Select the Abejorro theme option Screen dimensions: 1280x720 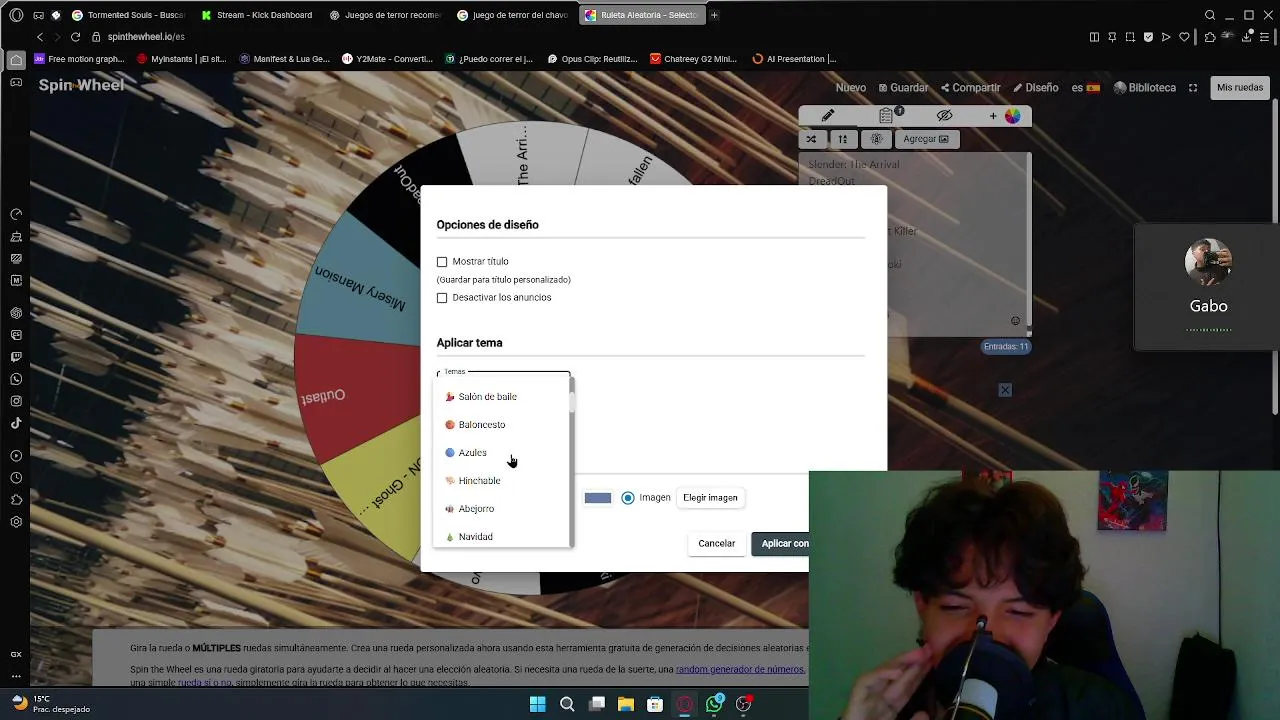501,509
